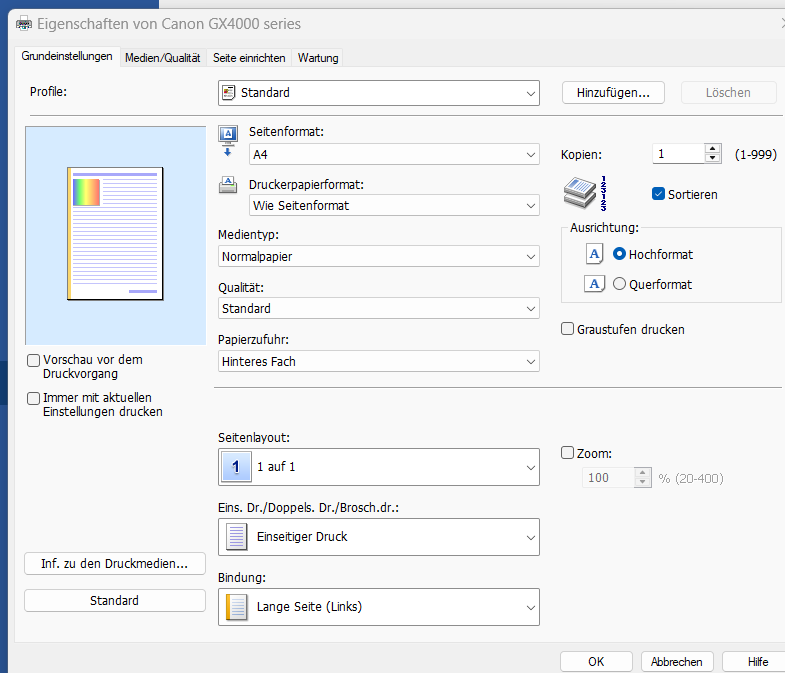Click the '1 auf 1' layout icon
This screenshot has height=673, width=785.
click(236, 467)
